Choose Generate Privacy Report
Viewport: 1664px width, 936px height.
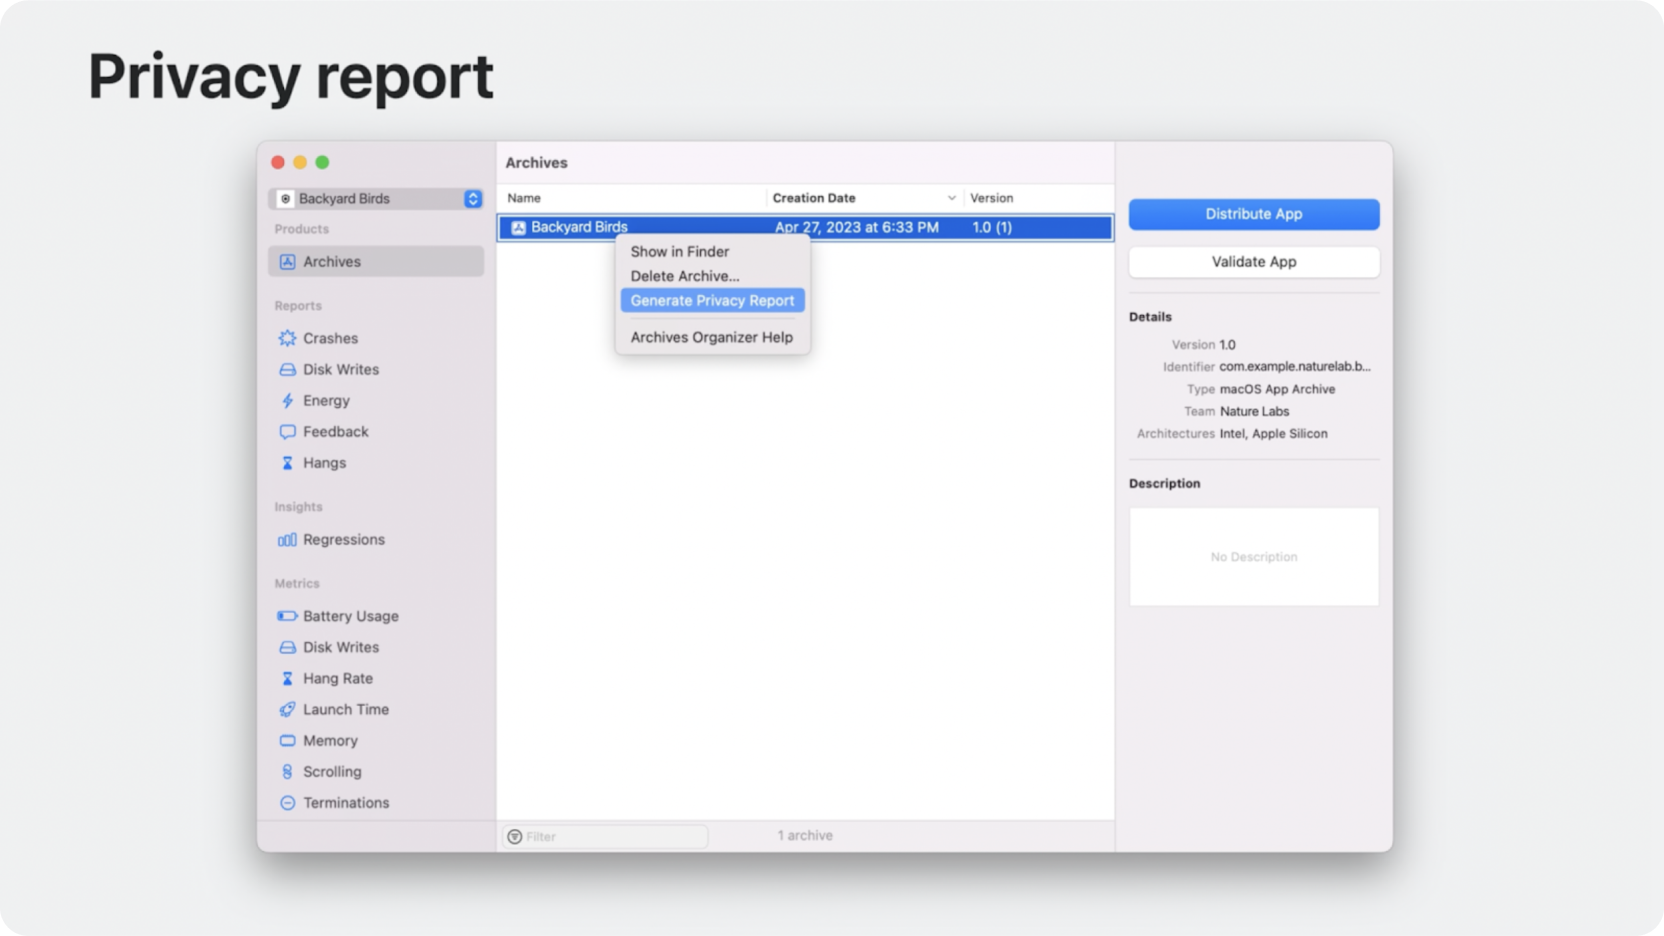pyautogui.click(x=712, y=300)
